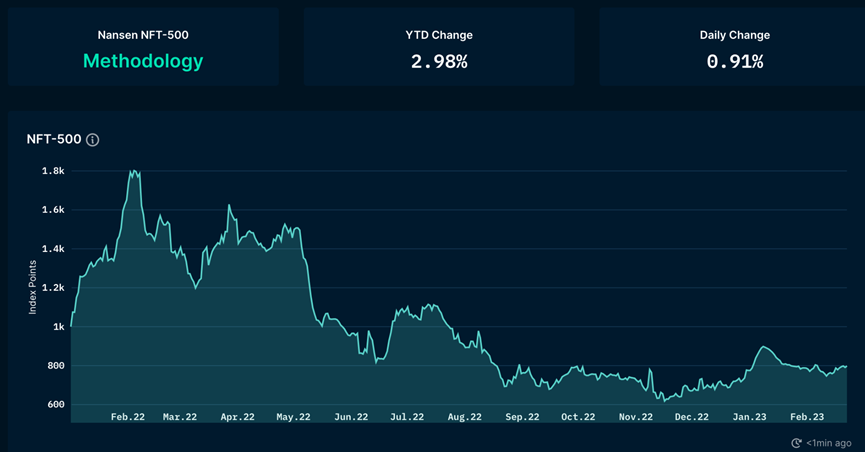Screen dimensions: 865x452
Task: Click the 1k y-axis label
Action: 58,327
